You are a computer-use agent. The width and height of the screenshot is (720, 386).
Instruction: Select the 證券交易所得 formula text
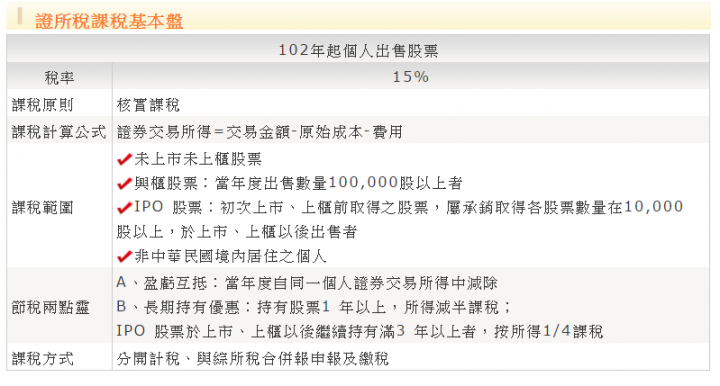pos(259,132)
